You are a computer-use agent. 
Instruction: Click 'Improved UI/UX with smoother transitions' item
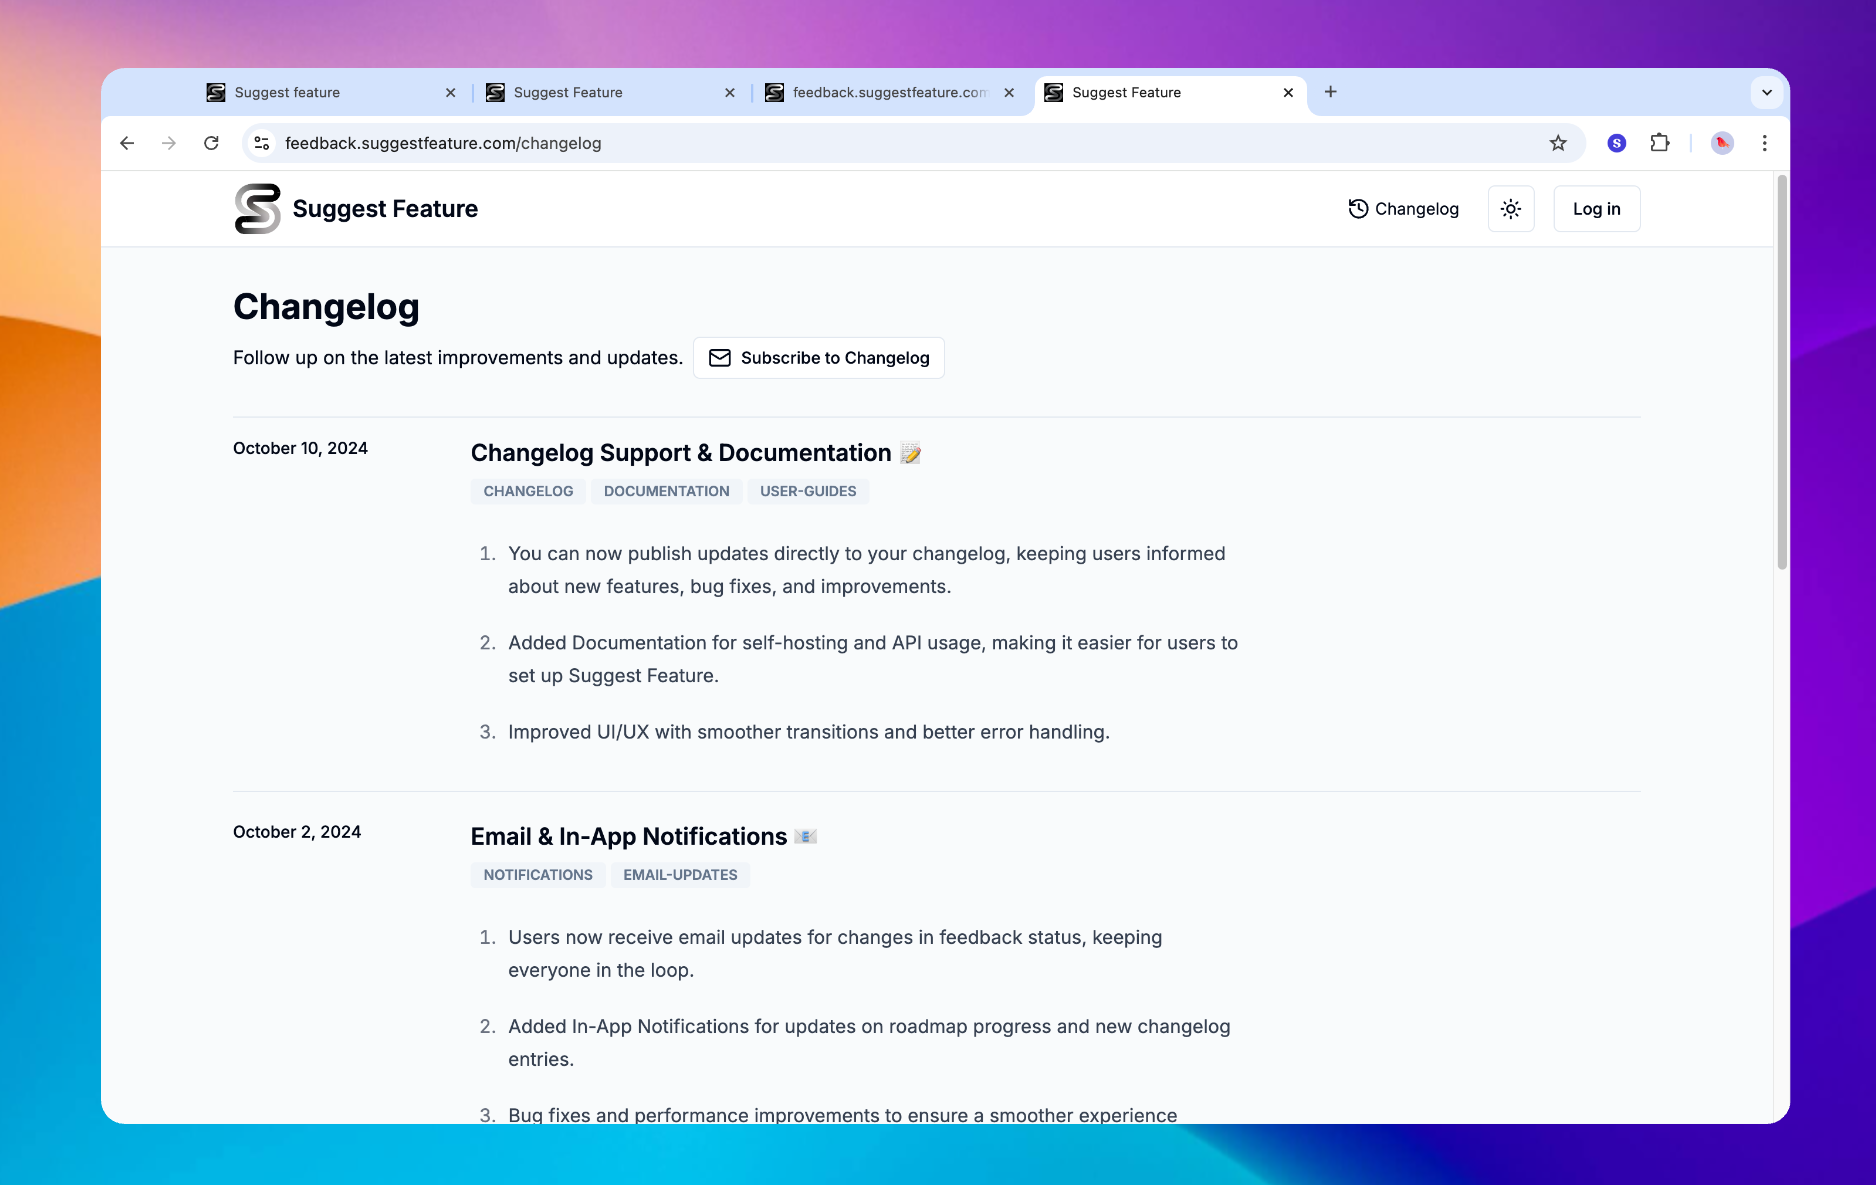tap(809, 732)
